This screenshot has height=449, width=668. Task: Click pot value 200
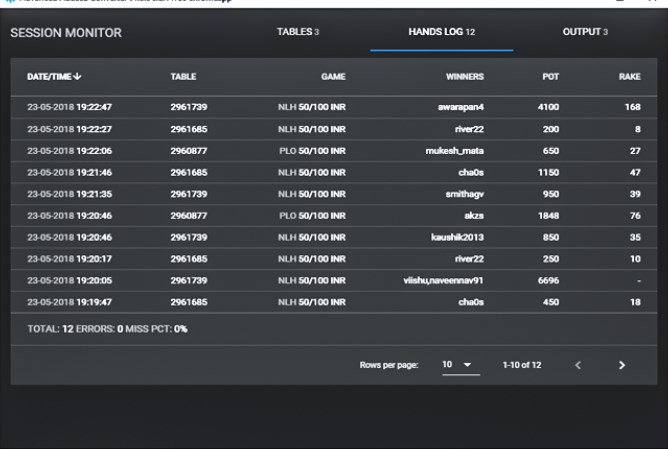551,129
